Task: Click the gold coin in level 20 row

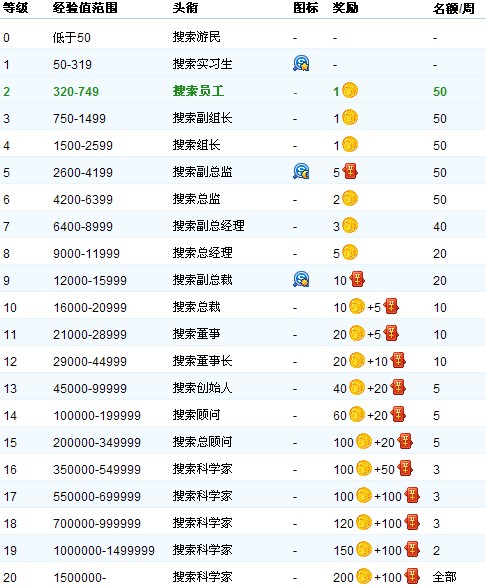Action: pos(364,576)
